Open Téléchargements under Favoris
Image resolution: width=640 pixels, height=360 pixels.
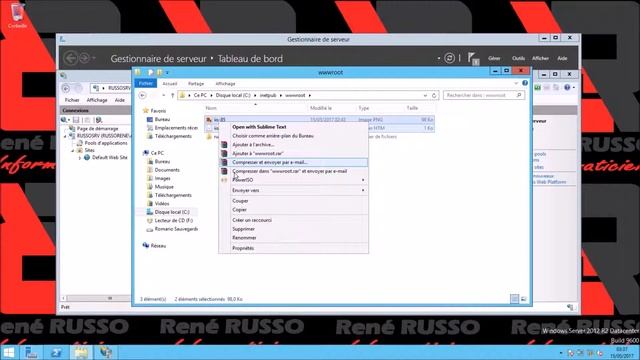tap(173, 136)
